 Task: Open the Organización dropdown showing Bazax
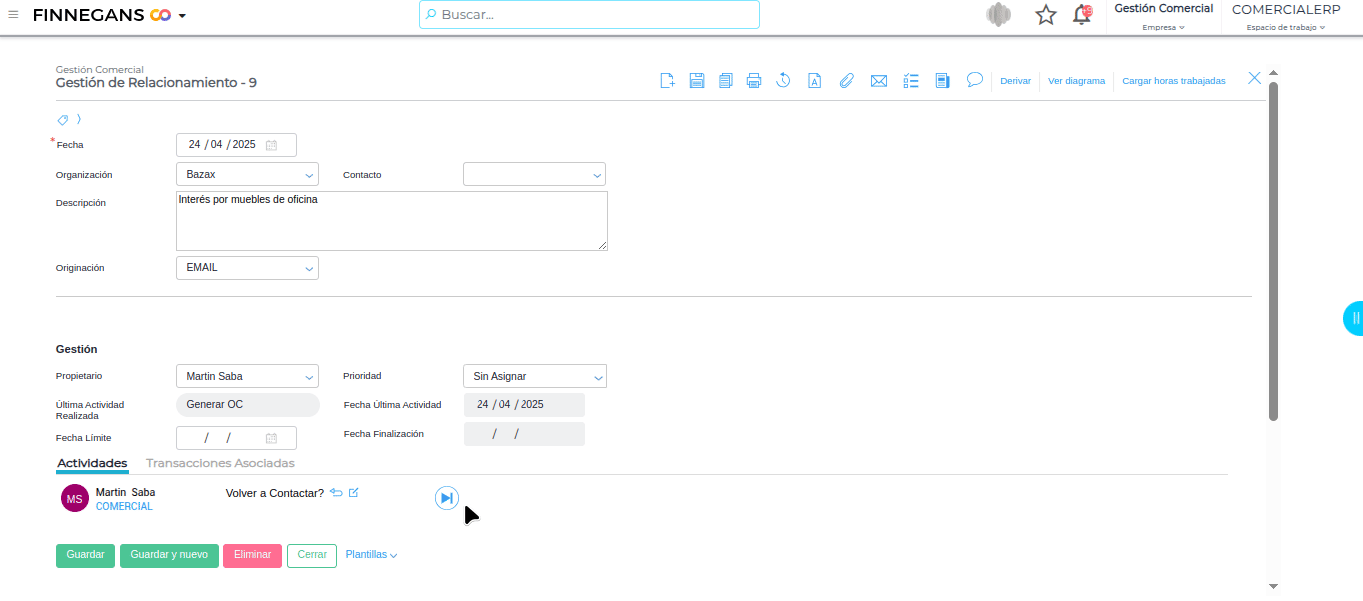pos(247,174)
